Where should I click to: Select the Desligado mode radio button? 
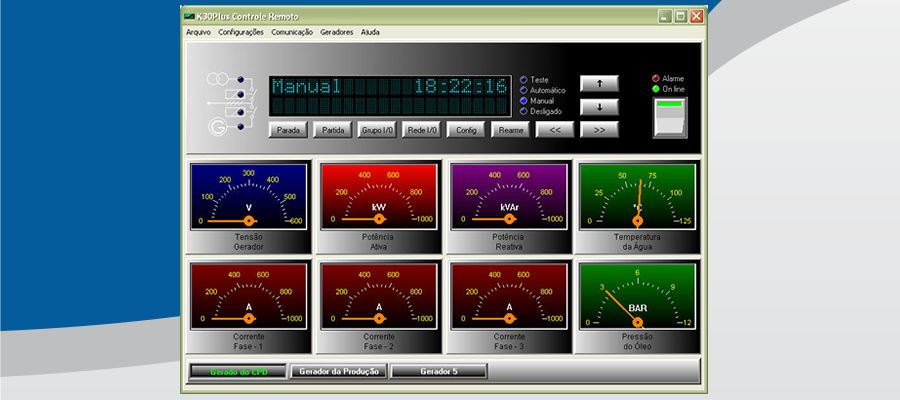click(524, 112)
